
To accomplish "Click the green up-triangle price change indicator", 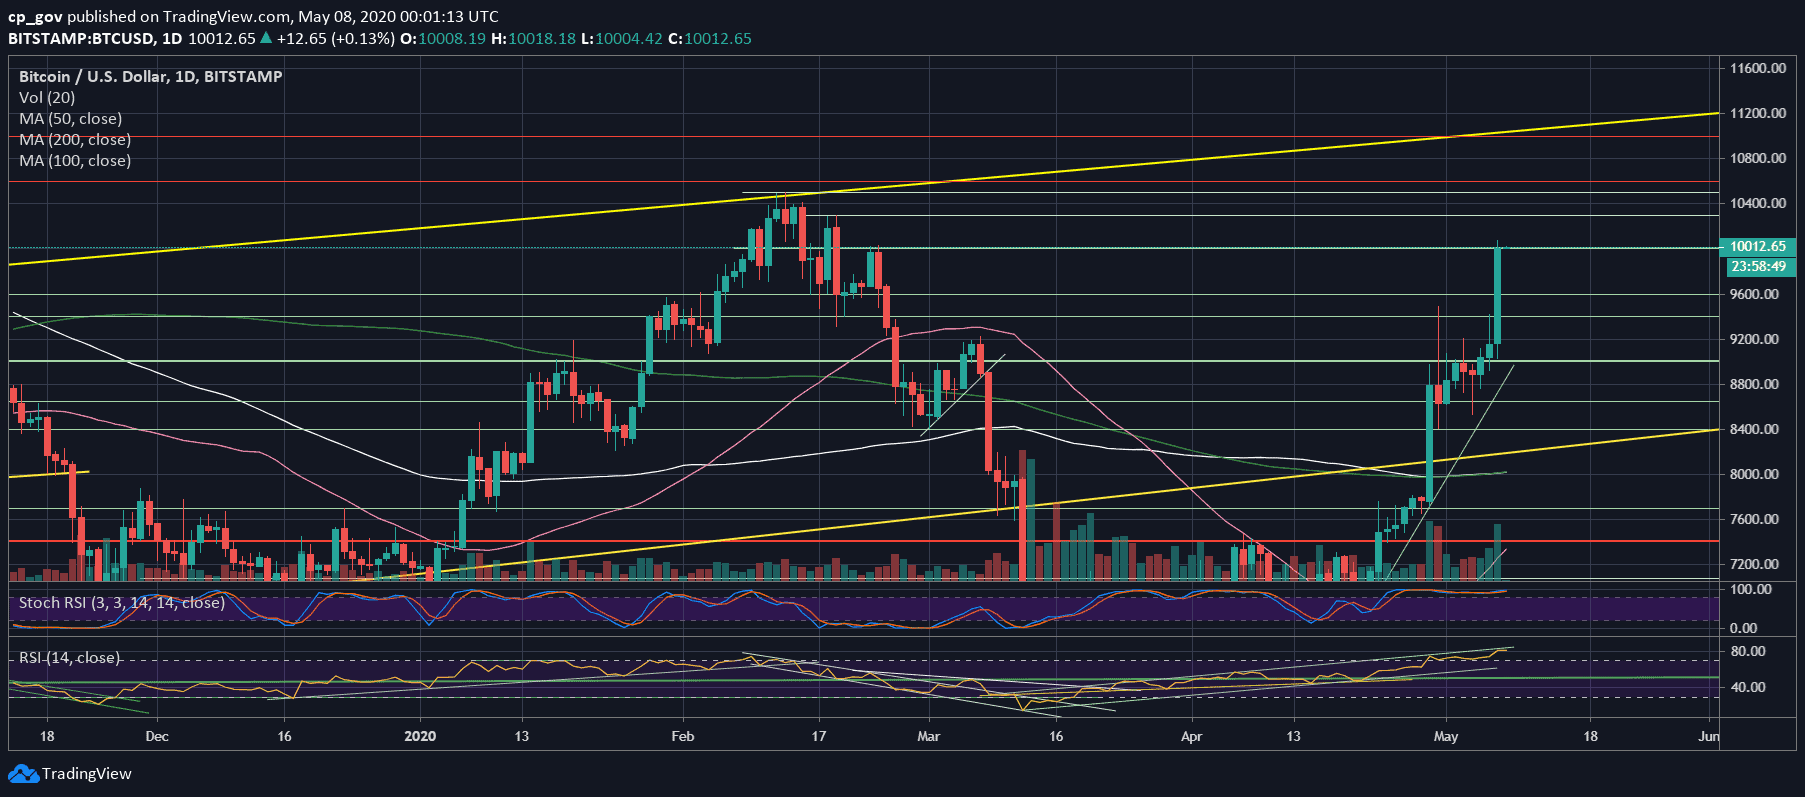I will pyautogui.click(x=265, y=38).
